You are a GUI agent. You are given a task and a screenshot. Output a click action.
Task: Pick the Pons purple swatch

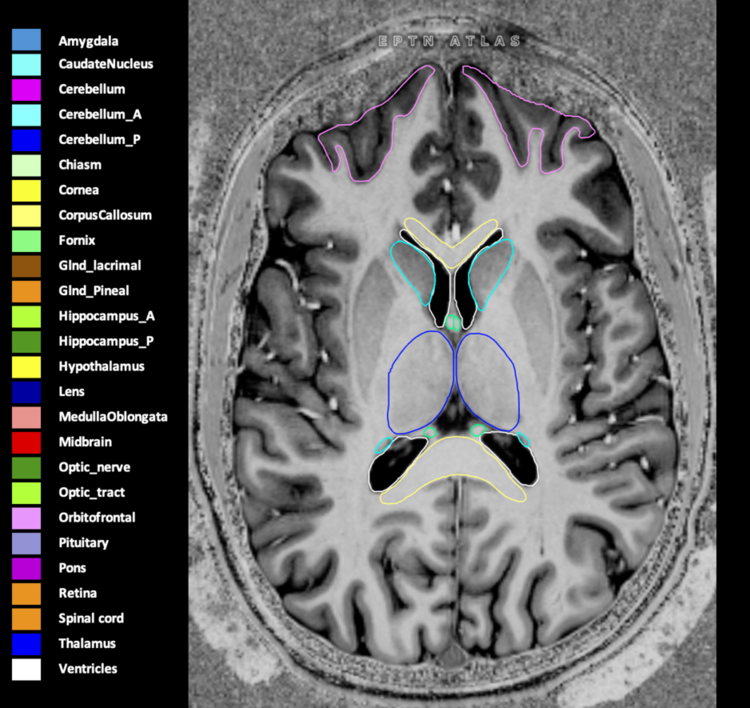tap(26, 568)
